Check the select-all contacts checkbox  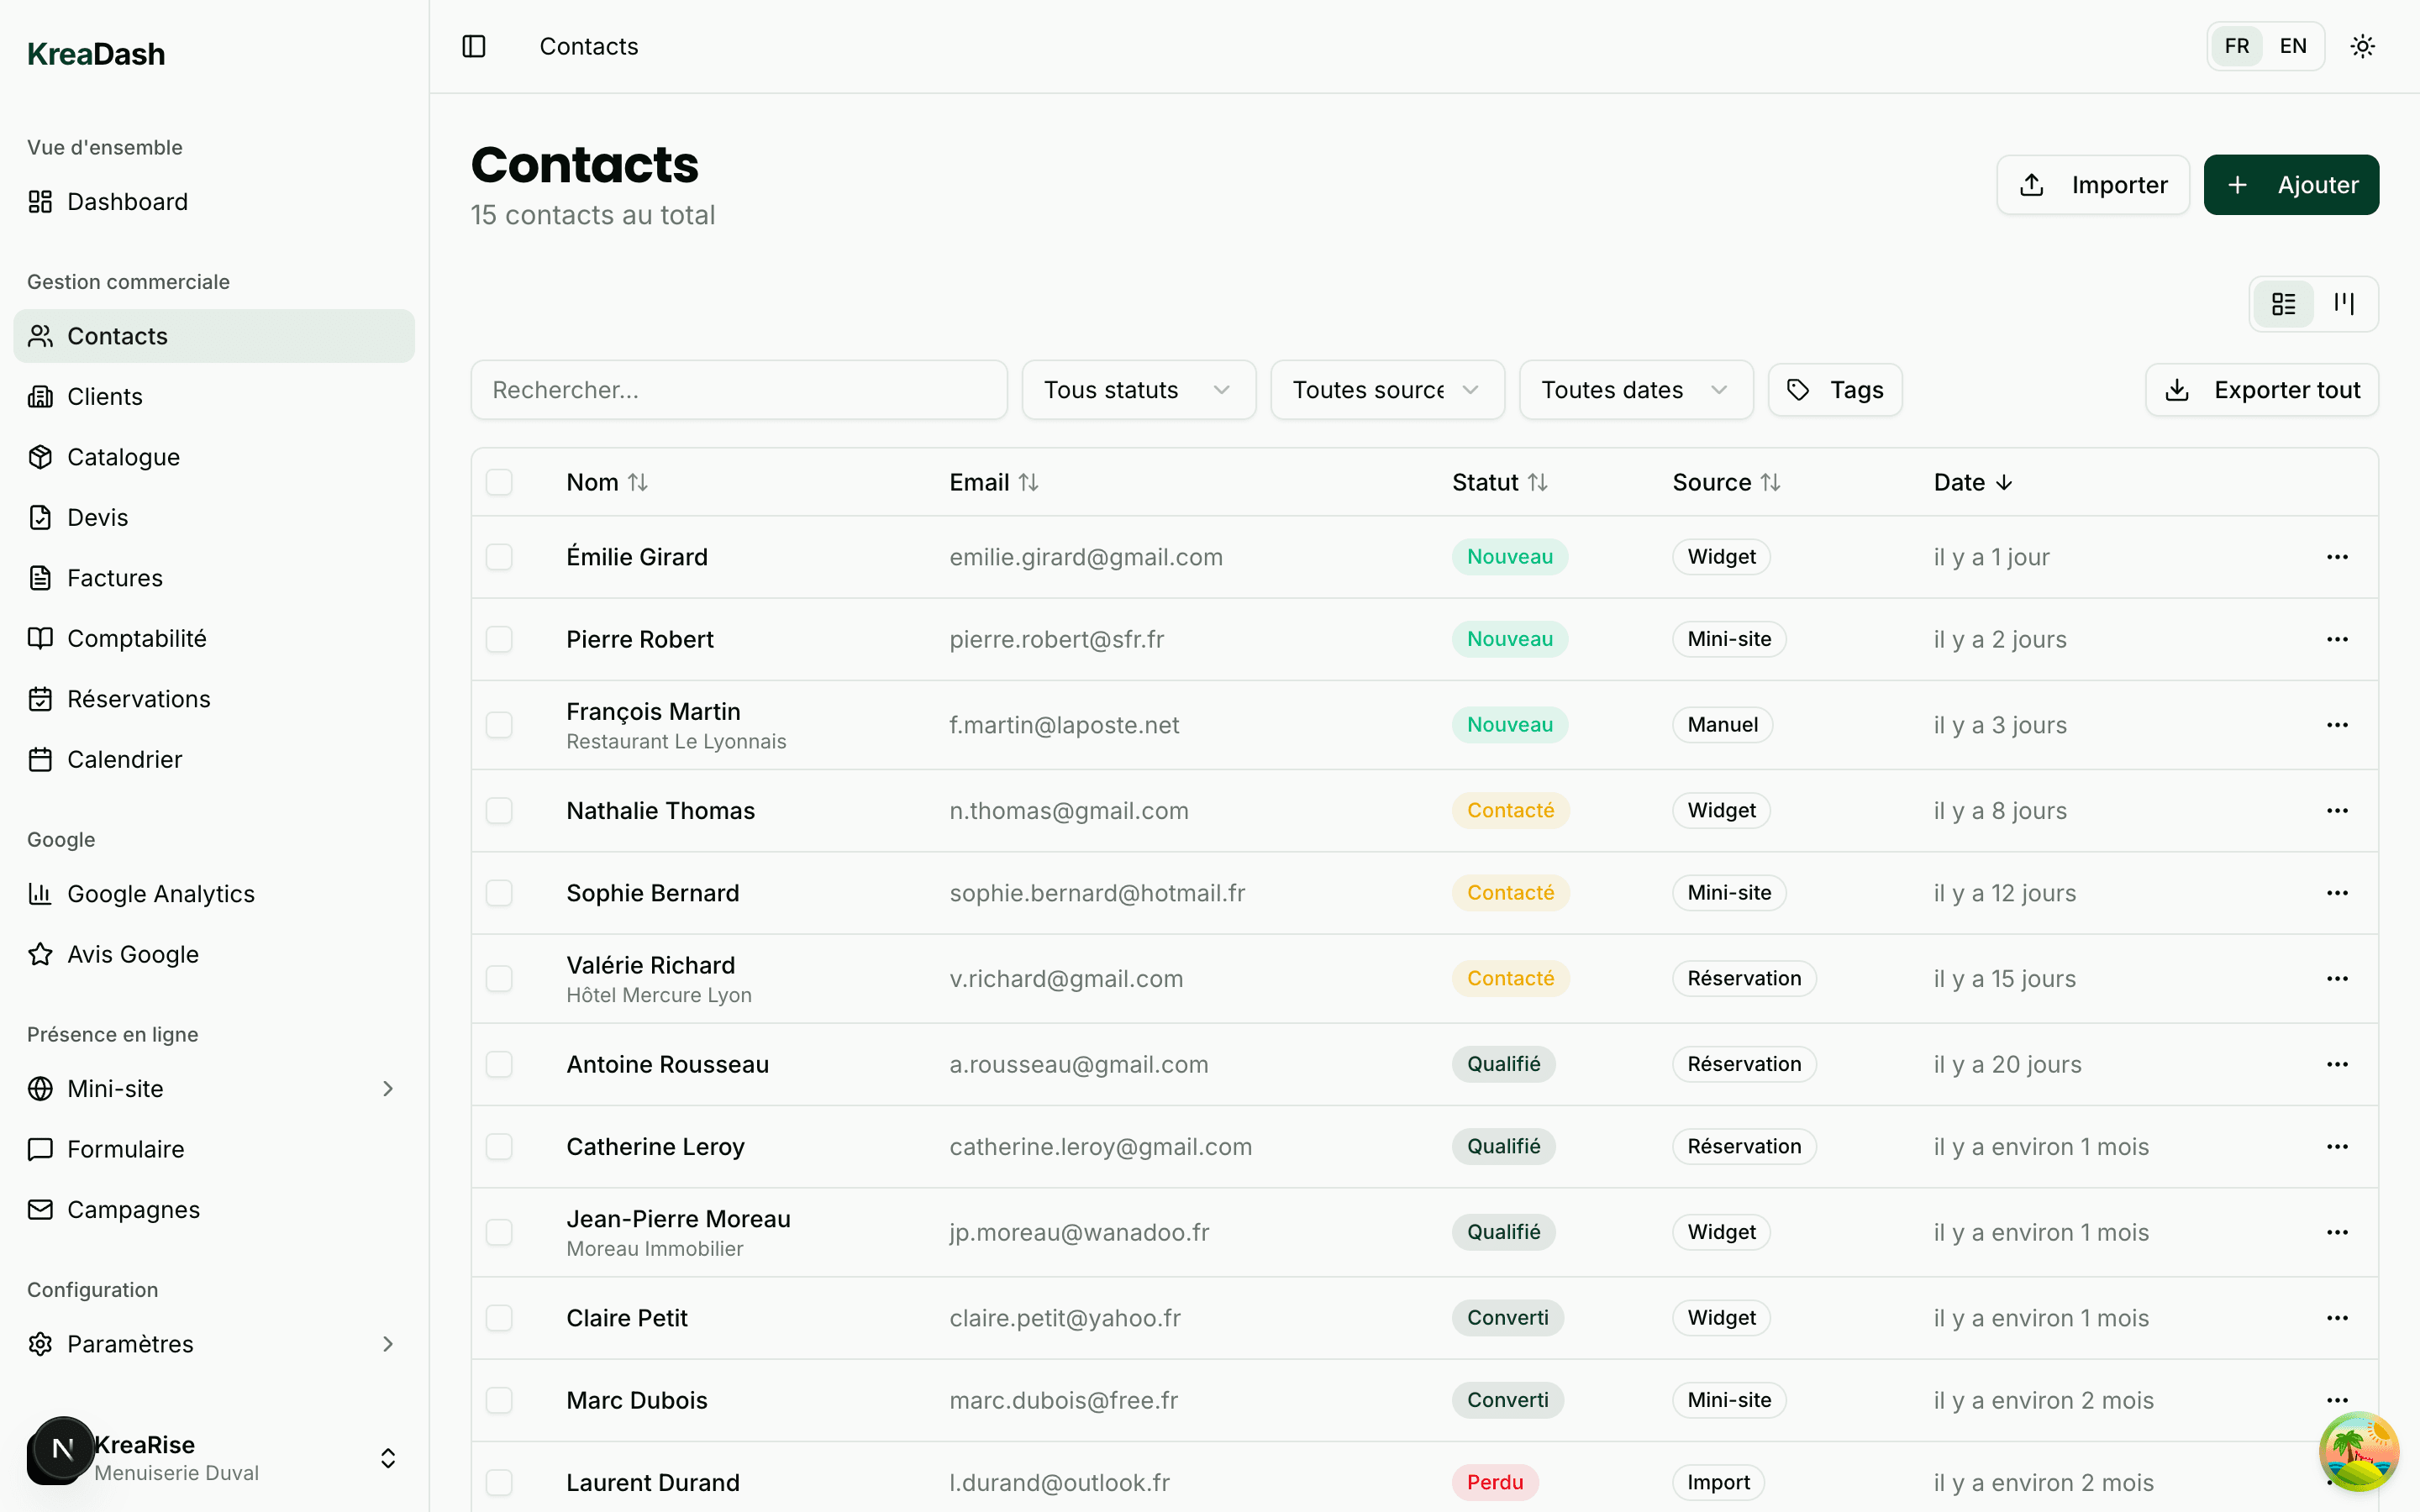click(x=500, y=482)
